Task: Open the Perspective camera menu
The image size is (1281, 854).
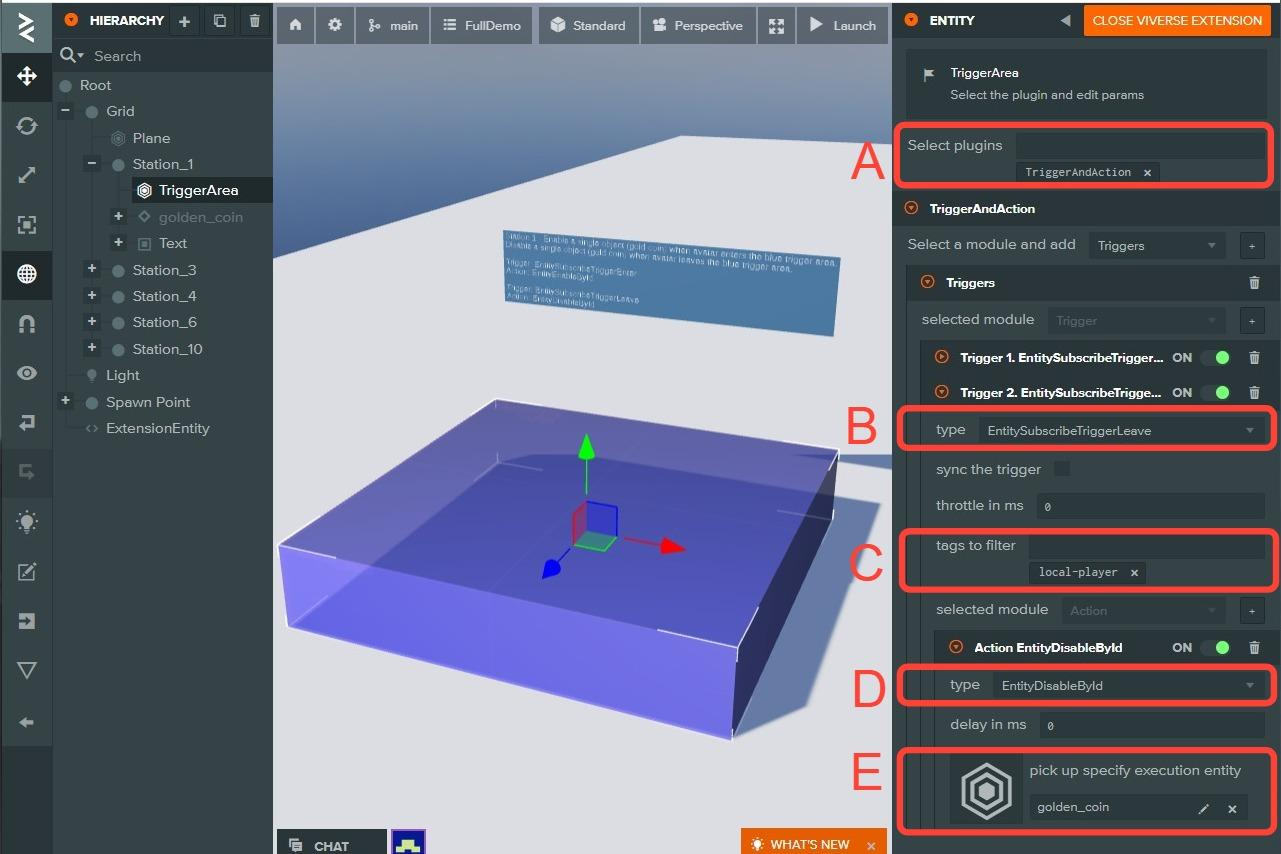Action: tap(698, 25)
